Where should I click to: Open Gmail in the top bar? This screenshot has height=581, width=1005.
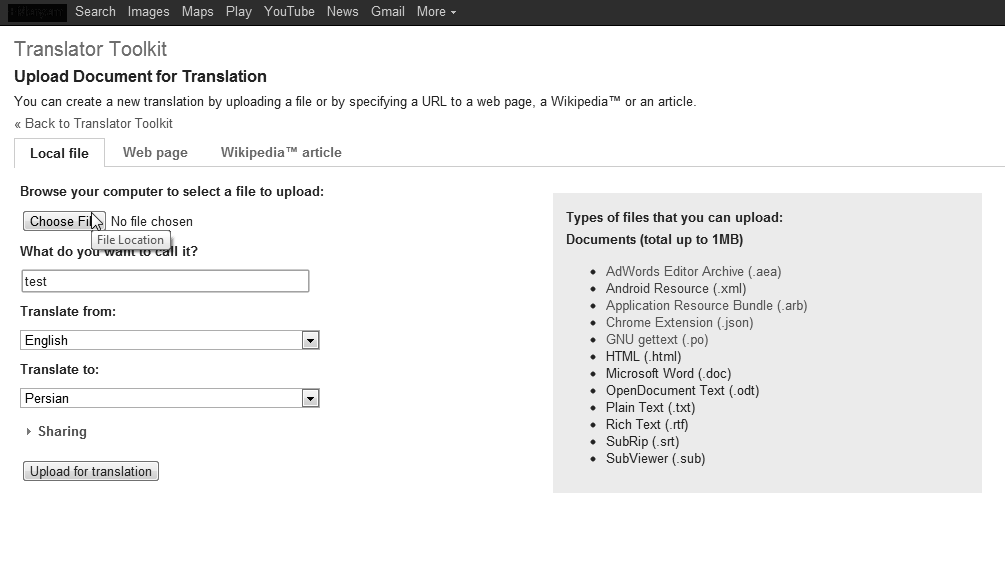[388, 12]
